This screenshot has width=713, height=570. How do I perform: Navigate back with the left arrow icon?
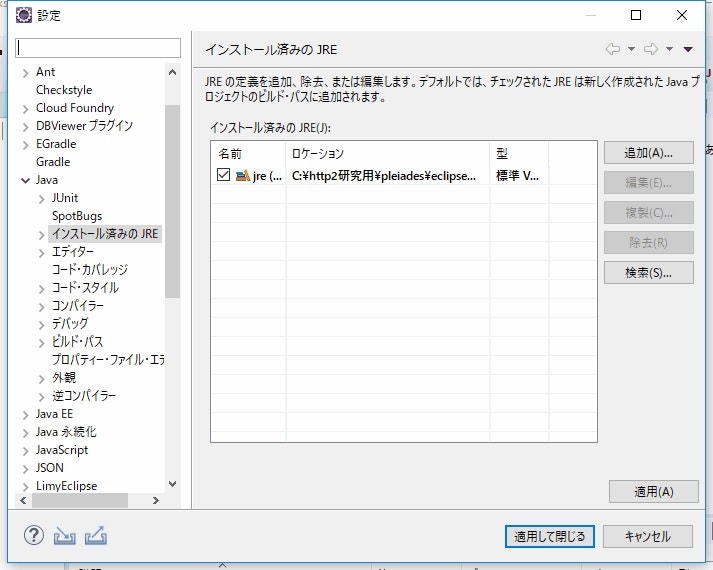[x=613, y=49]
